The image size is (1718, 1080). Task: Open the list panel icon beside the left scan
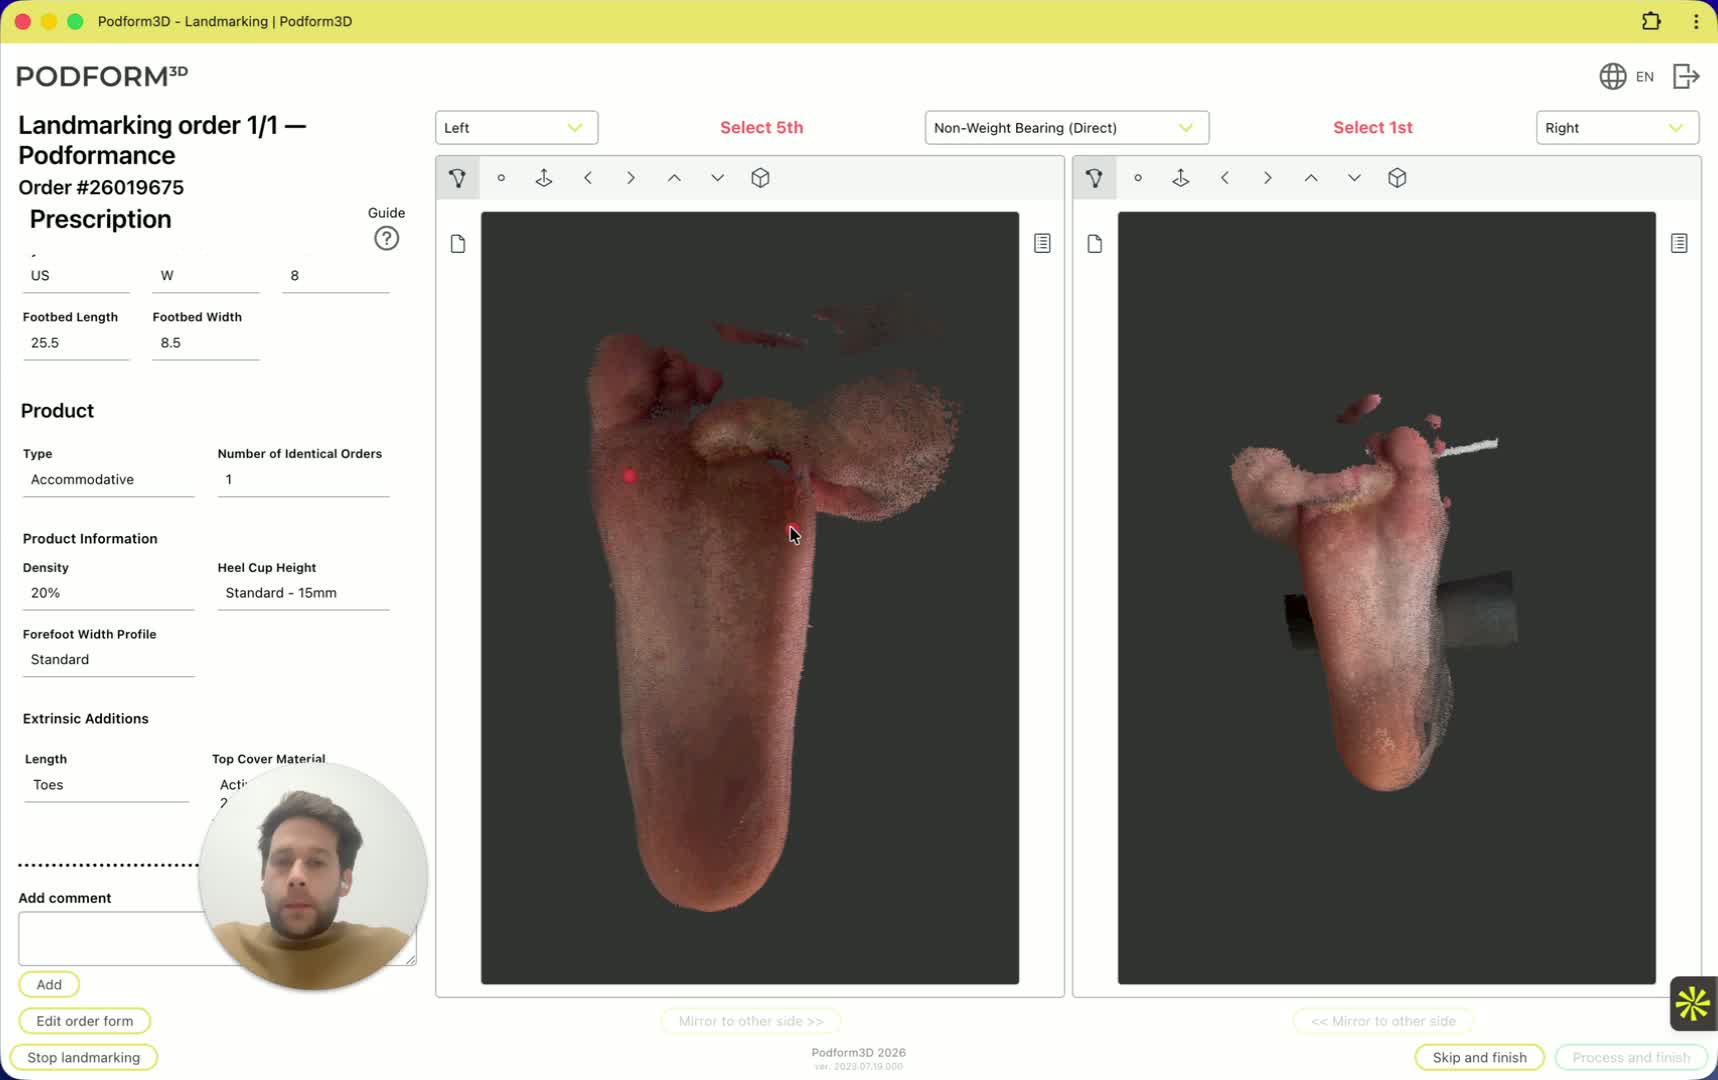tap(1042, 243)
